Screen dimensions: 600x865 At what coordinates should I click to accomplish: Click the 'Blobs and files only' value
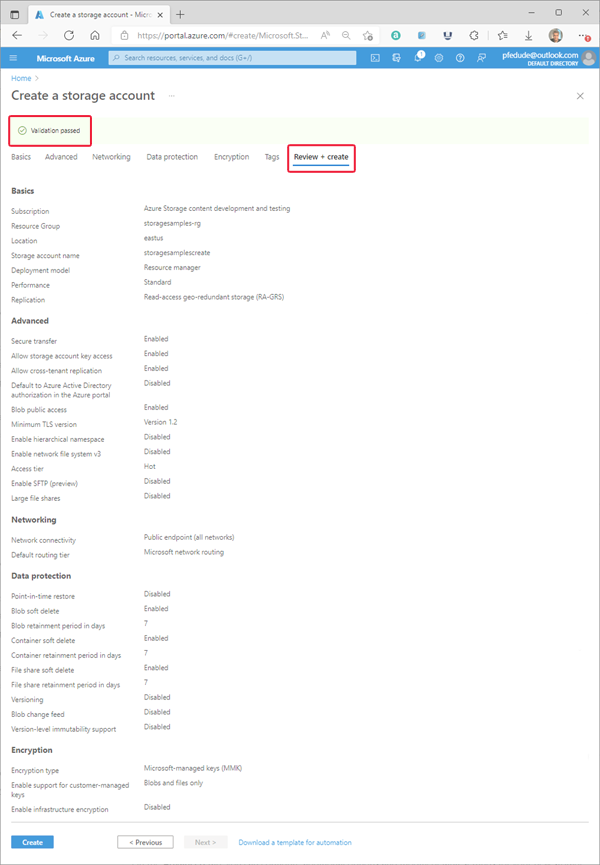[173, 782]
